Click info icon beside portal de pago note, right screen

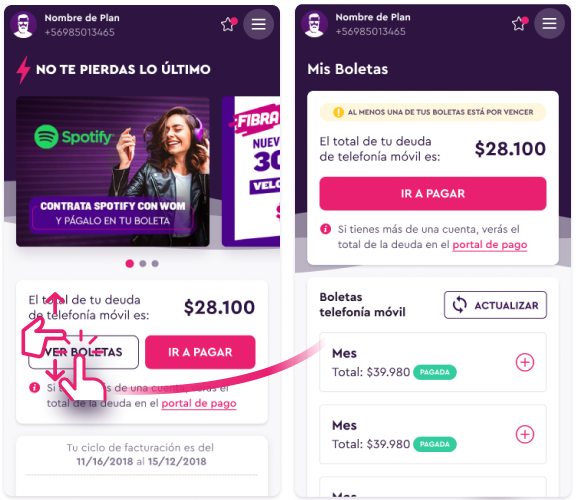coord(325,229)
